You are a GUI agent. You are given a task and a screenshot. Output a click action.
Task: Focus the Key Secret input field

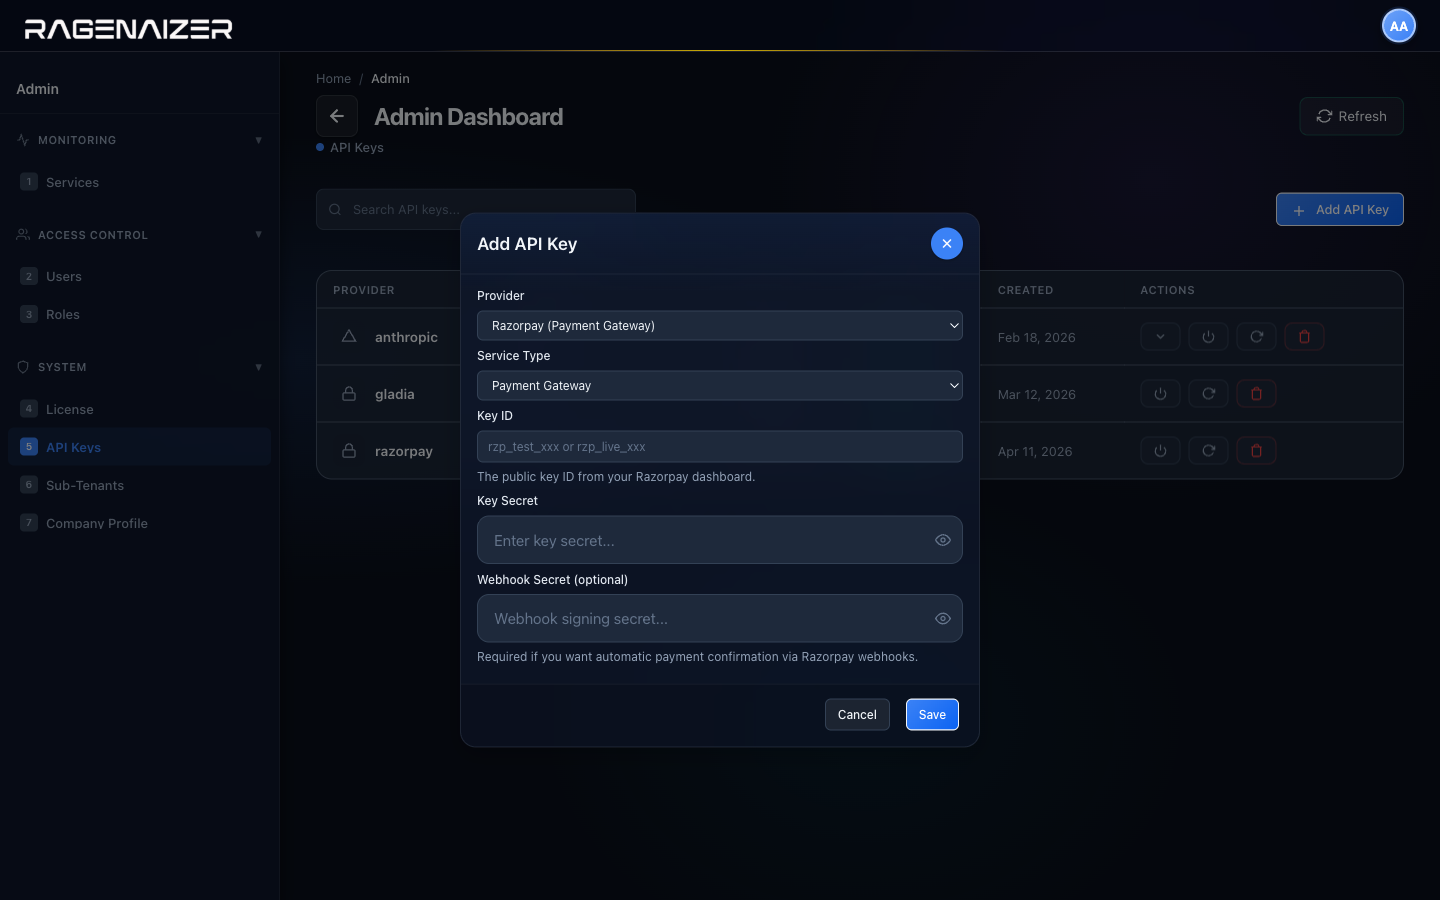(x=719, y=540)
